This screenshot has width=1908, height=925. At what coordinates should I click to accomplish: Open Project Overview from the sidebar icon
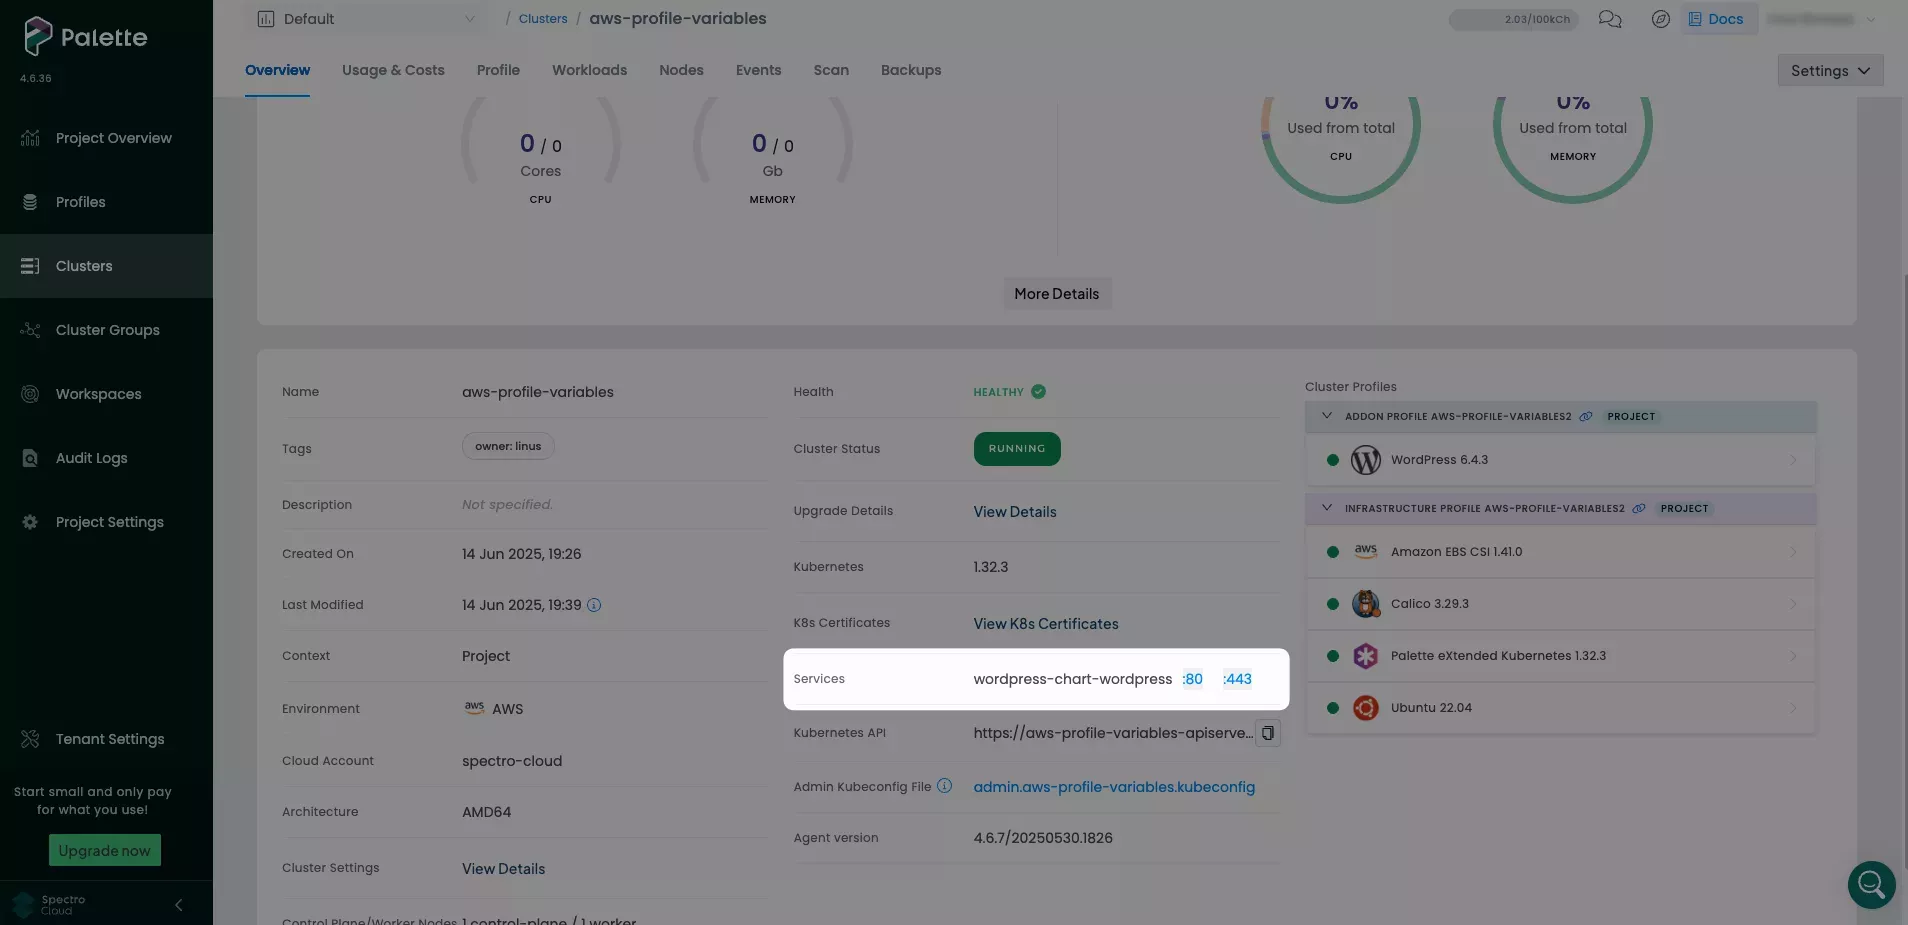click(31, 137)
